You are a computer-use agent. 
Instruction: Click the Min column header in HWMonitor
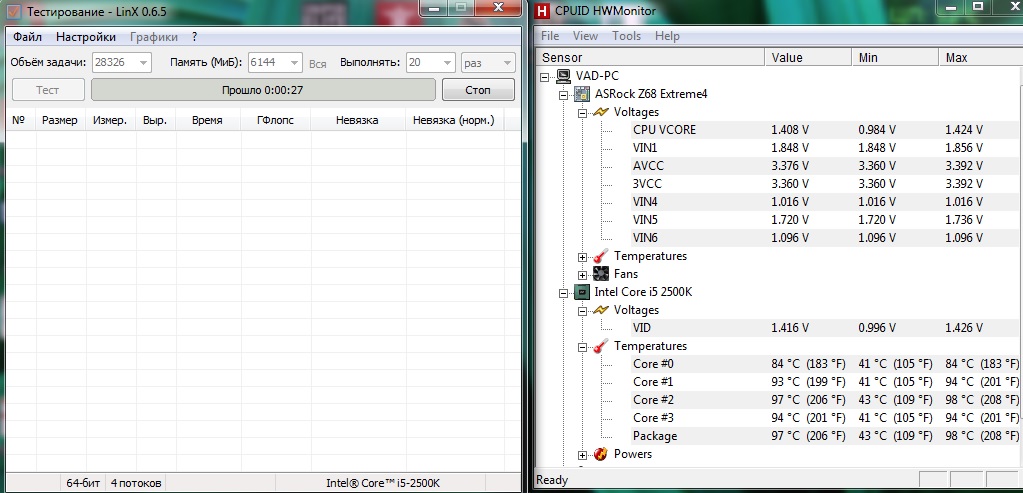895,58
